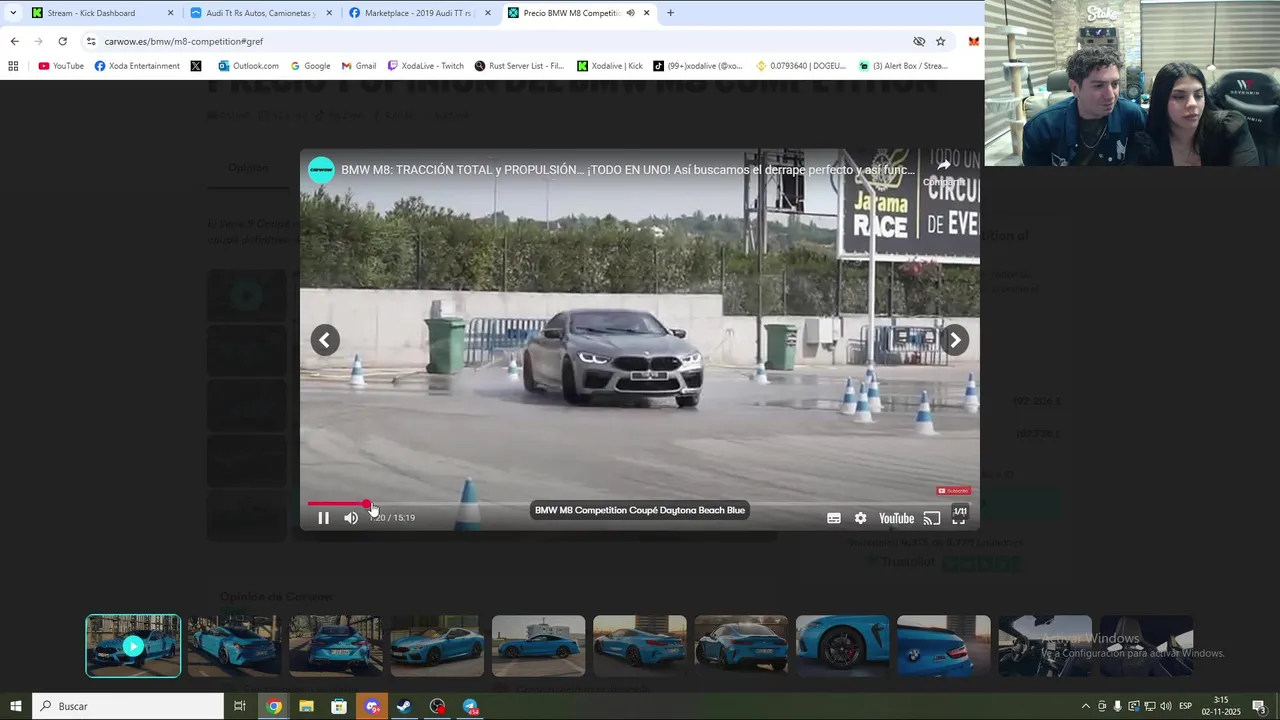The height and width of the screenshot is (720, 1280).
Task: Open the apps grid in bookmarks bar
Action: (x=13, y=66)
